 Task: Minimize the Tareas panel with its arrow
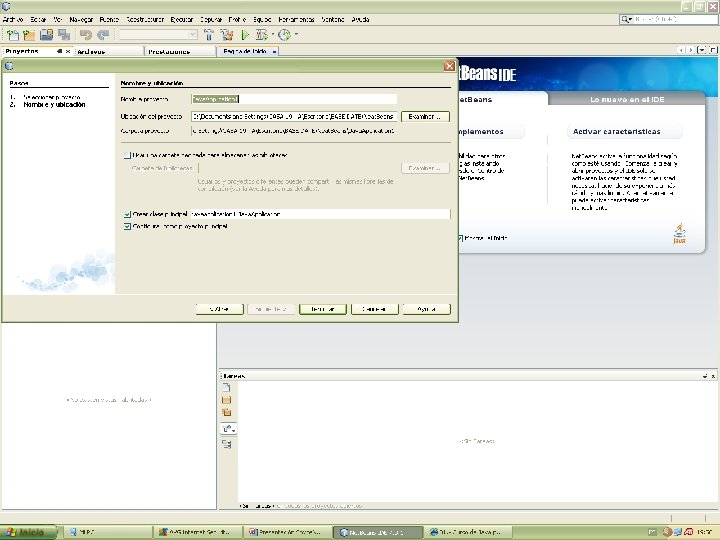click(705, 376)
